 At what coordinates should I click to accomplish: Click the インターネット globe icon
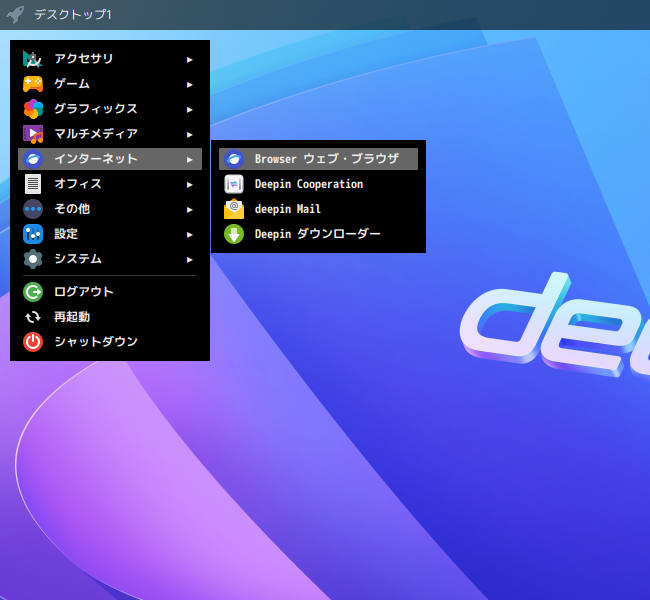click(x=33, y=159)
